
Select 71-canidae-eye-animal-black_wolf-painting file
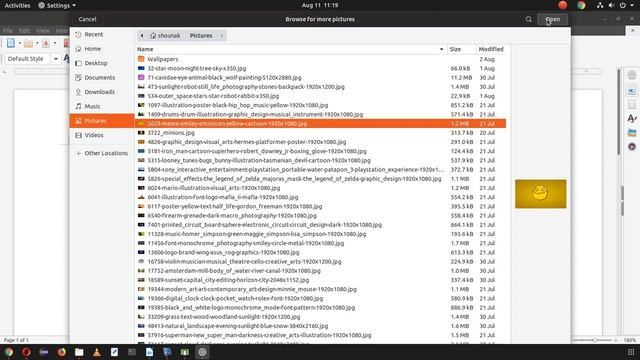[x=320, y=78]
